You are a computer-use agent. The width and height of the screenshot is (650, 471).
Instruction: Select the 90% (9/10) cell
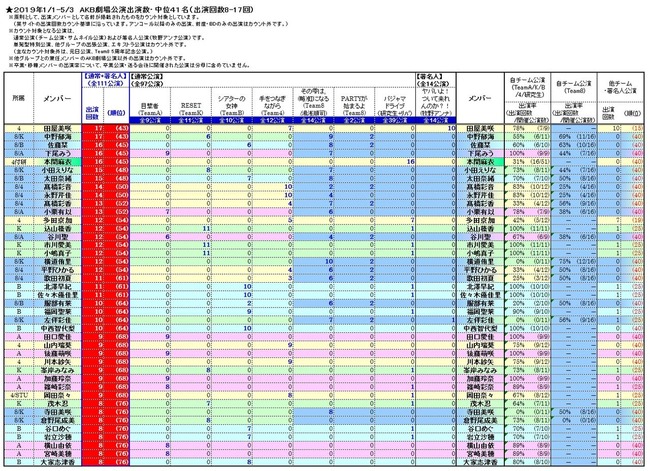tap(527, 312)
